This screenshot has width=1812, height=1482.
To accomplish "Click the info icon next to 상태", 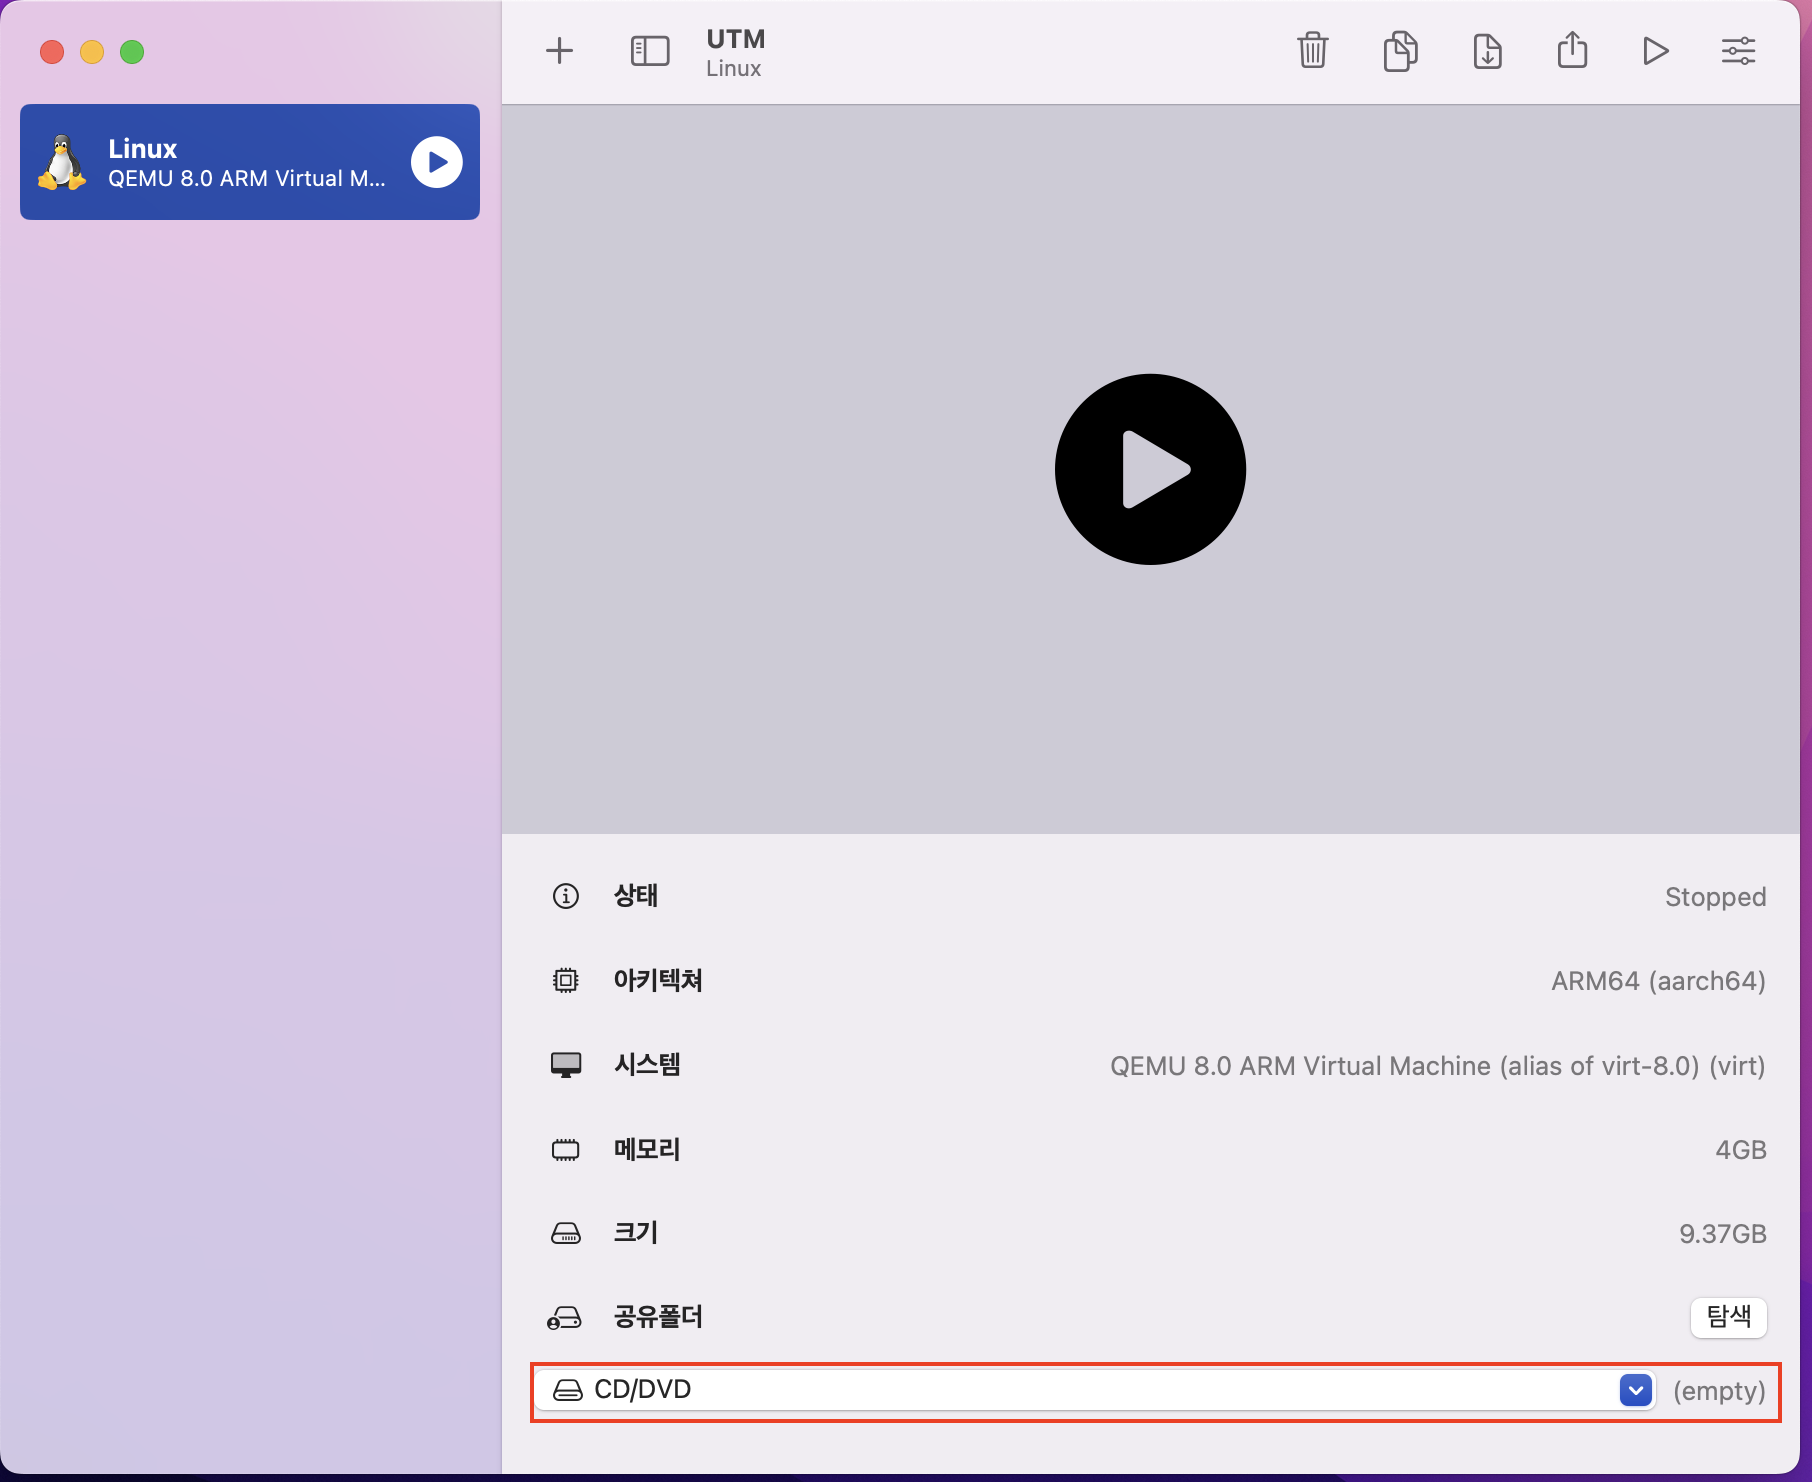I will pyautogui.click(x=566, y=896).
